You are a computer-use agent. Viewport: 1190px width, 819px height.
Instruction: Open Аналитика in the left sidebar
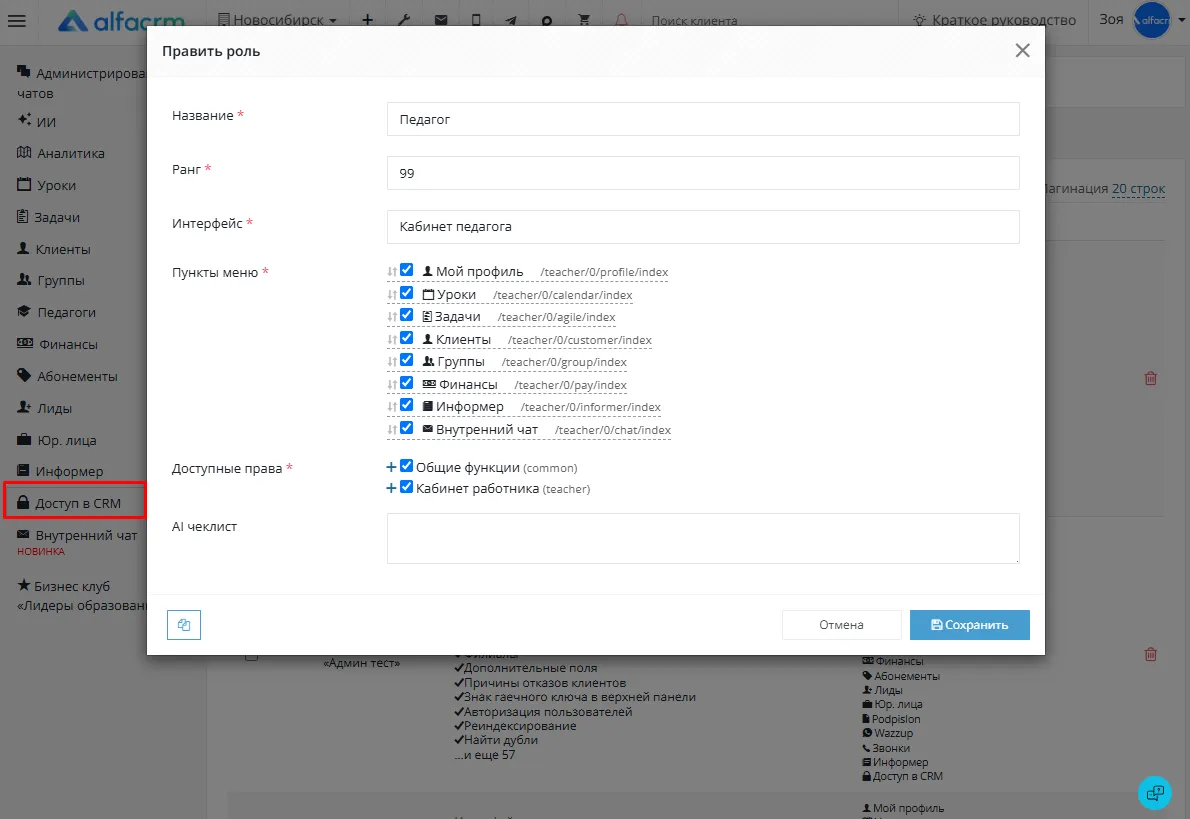61,153
